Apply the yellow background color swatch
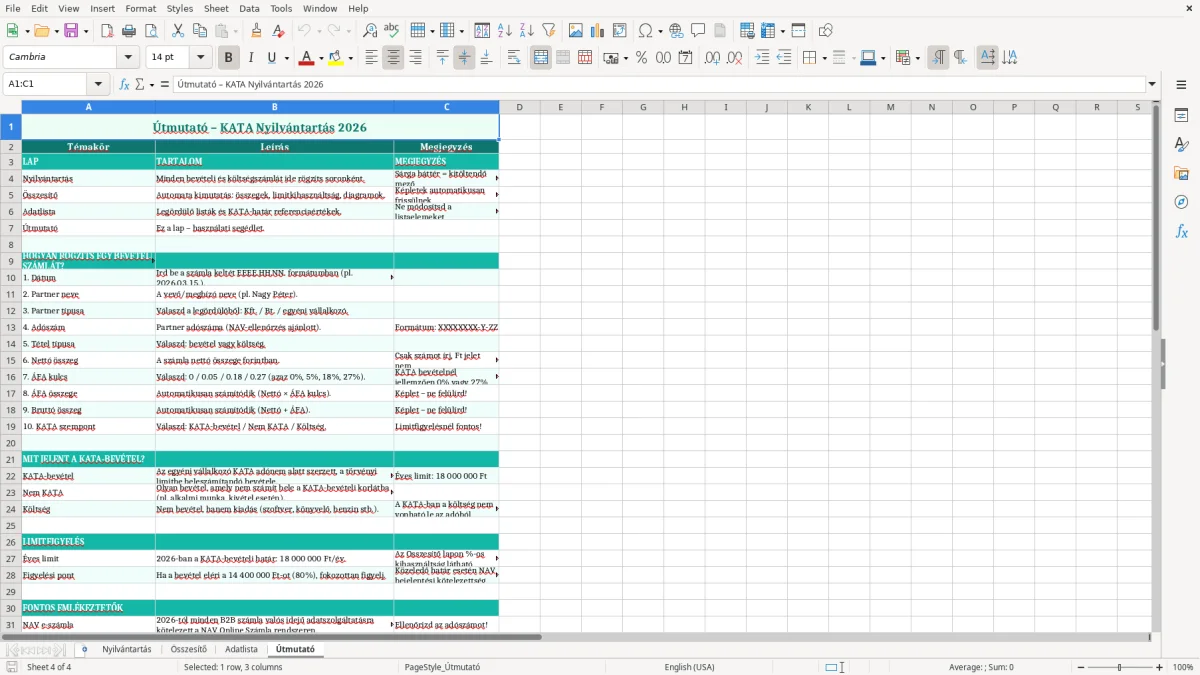Screen dimensions: 1200x675 pos(336,58)
